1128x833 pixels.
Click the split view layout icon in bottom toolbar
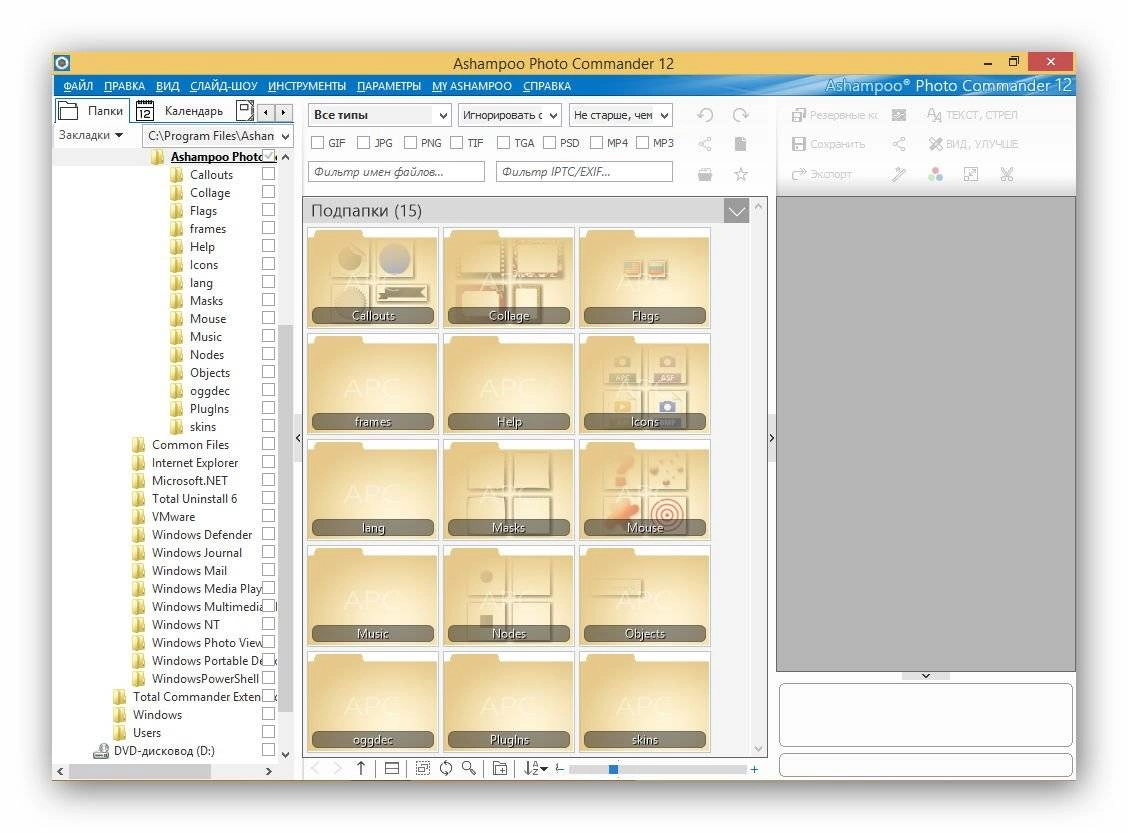pyautogui.click(x=392, y=768)
